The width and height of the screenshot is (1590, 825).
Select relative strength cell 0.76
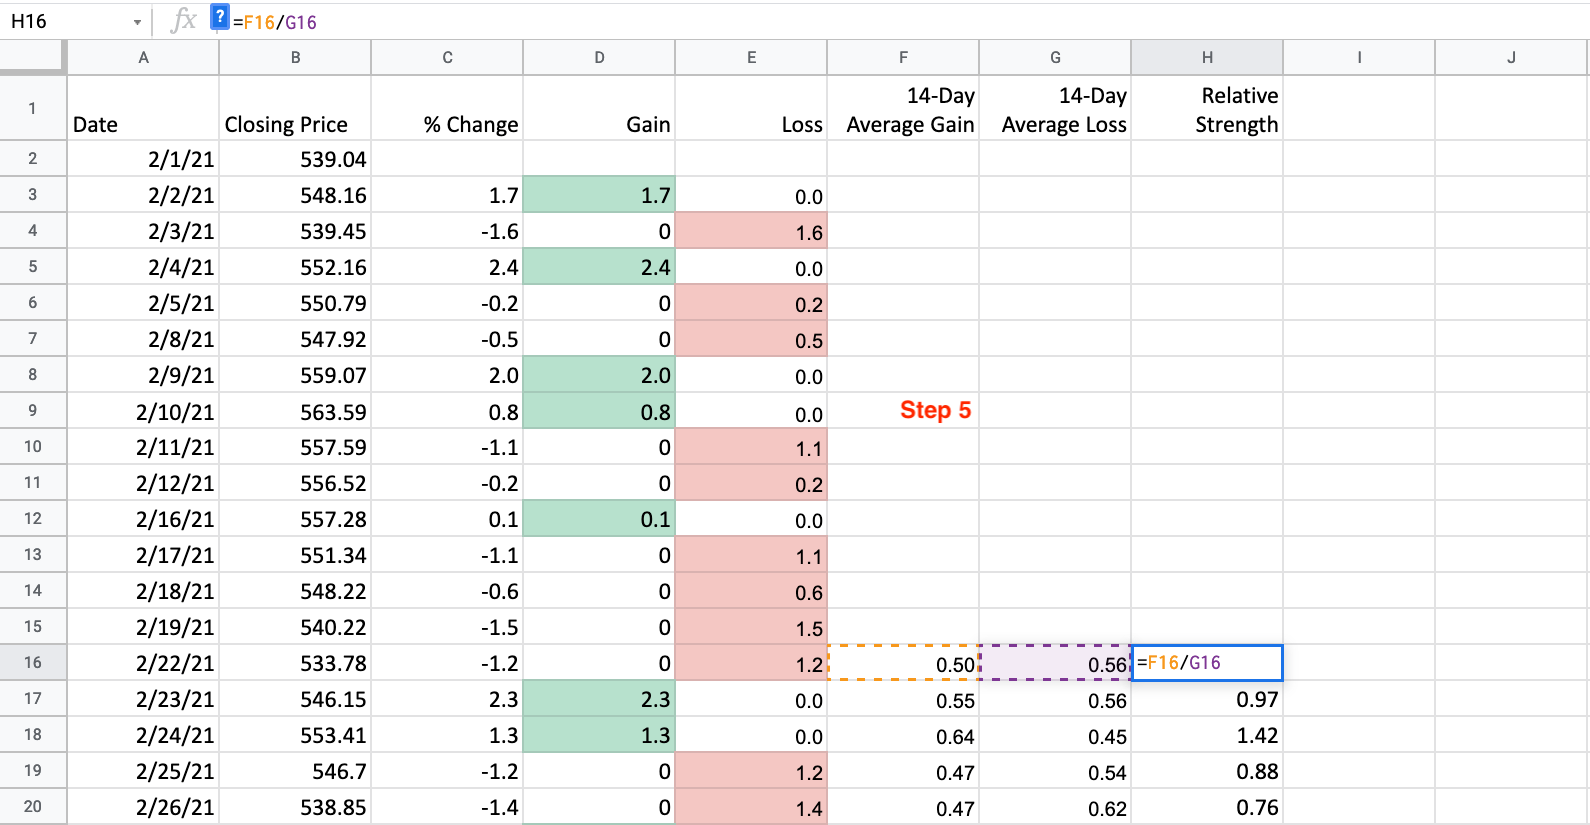coord(1207,806)
